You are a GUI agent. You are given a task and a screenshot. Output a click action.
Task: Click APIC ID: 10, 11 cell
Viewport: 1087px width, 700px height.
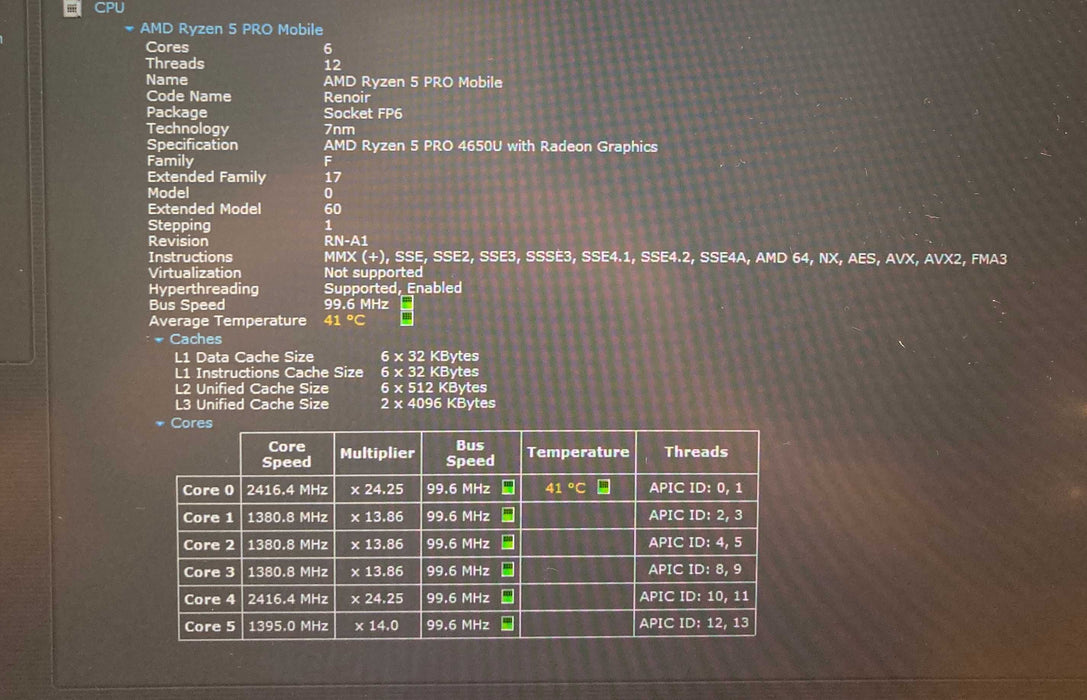(x=694, y=596)
